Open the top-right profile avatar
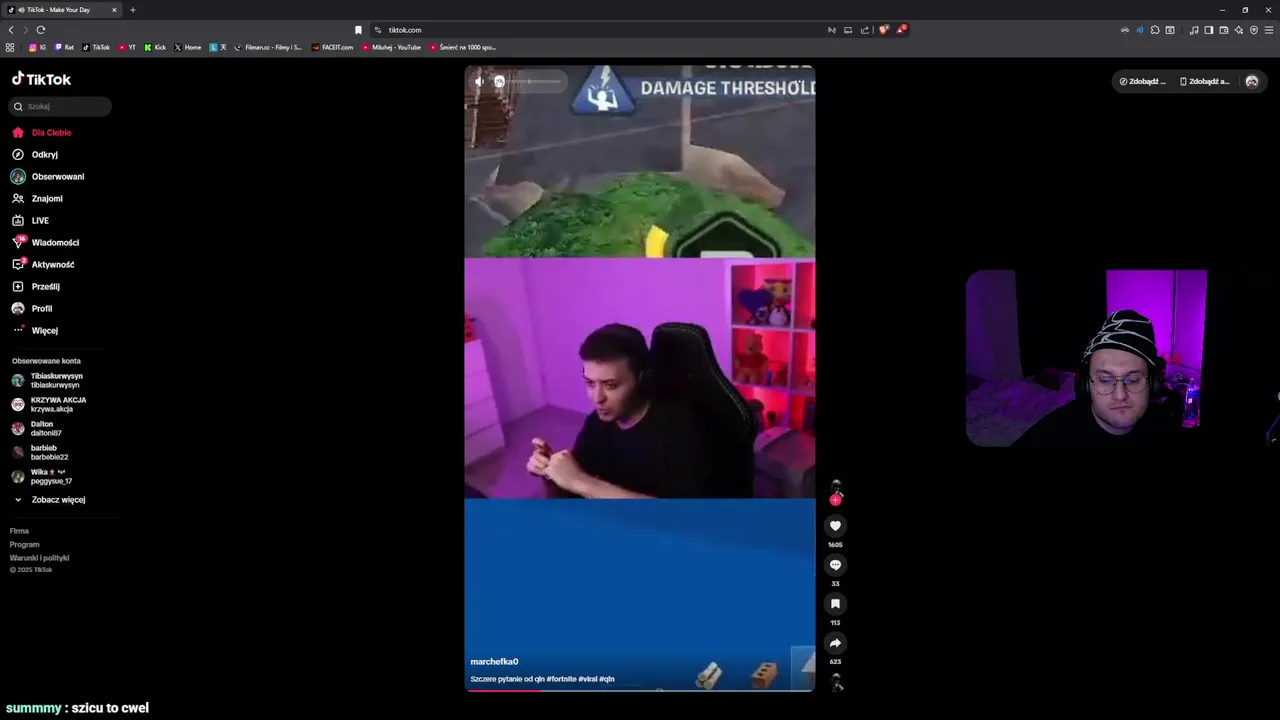Image resolution: width=1280 pixels, height=720 pixels. pyautogui.click(x=1252, y=81)
